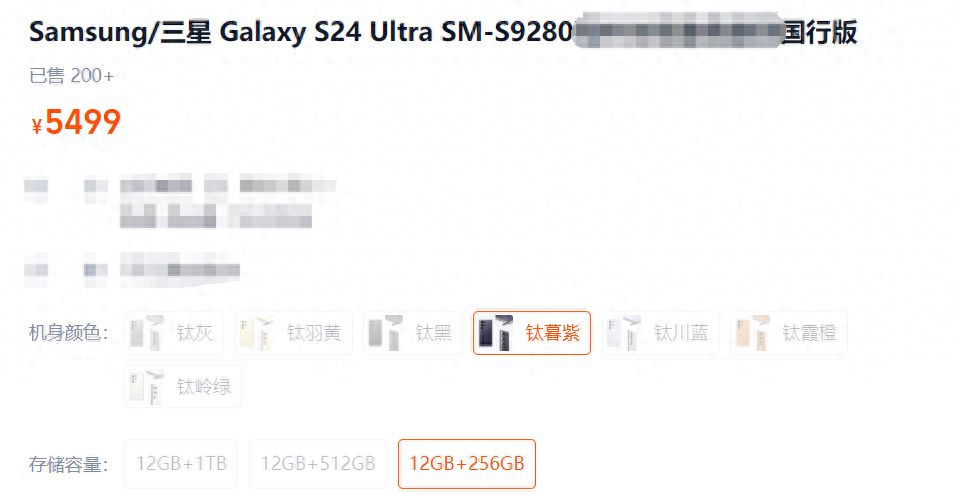Select the 钛羽黄 color option

coord(294,333)
